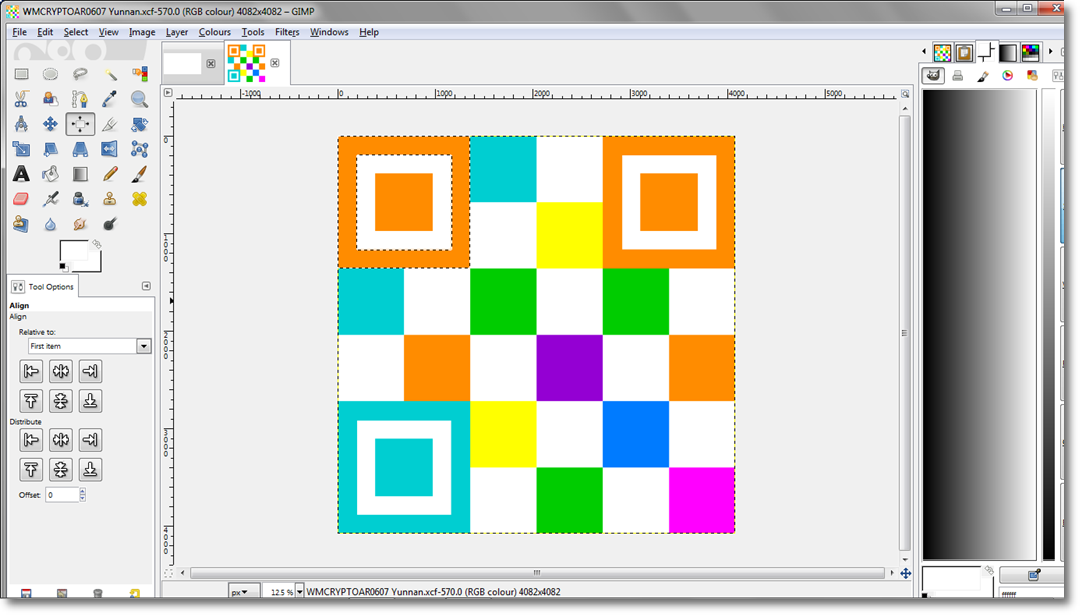This screenshot has height=615, width=1080.
Task: Open the px unit dropdown in status bar
Action: pos(243,592)
